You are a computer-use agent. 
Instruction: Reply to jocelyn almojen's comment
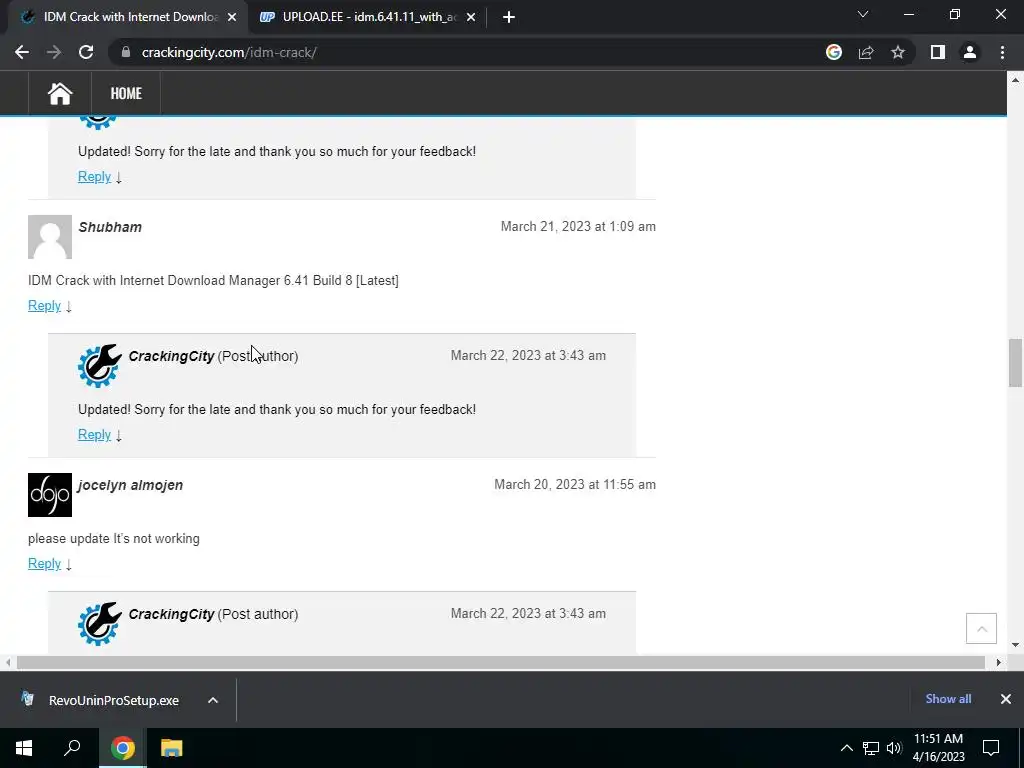[44, 564]
